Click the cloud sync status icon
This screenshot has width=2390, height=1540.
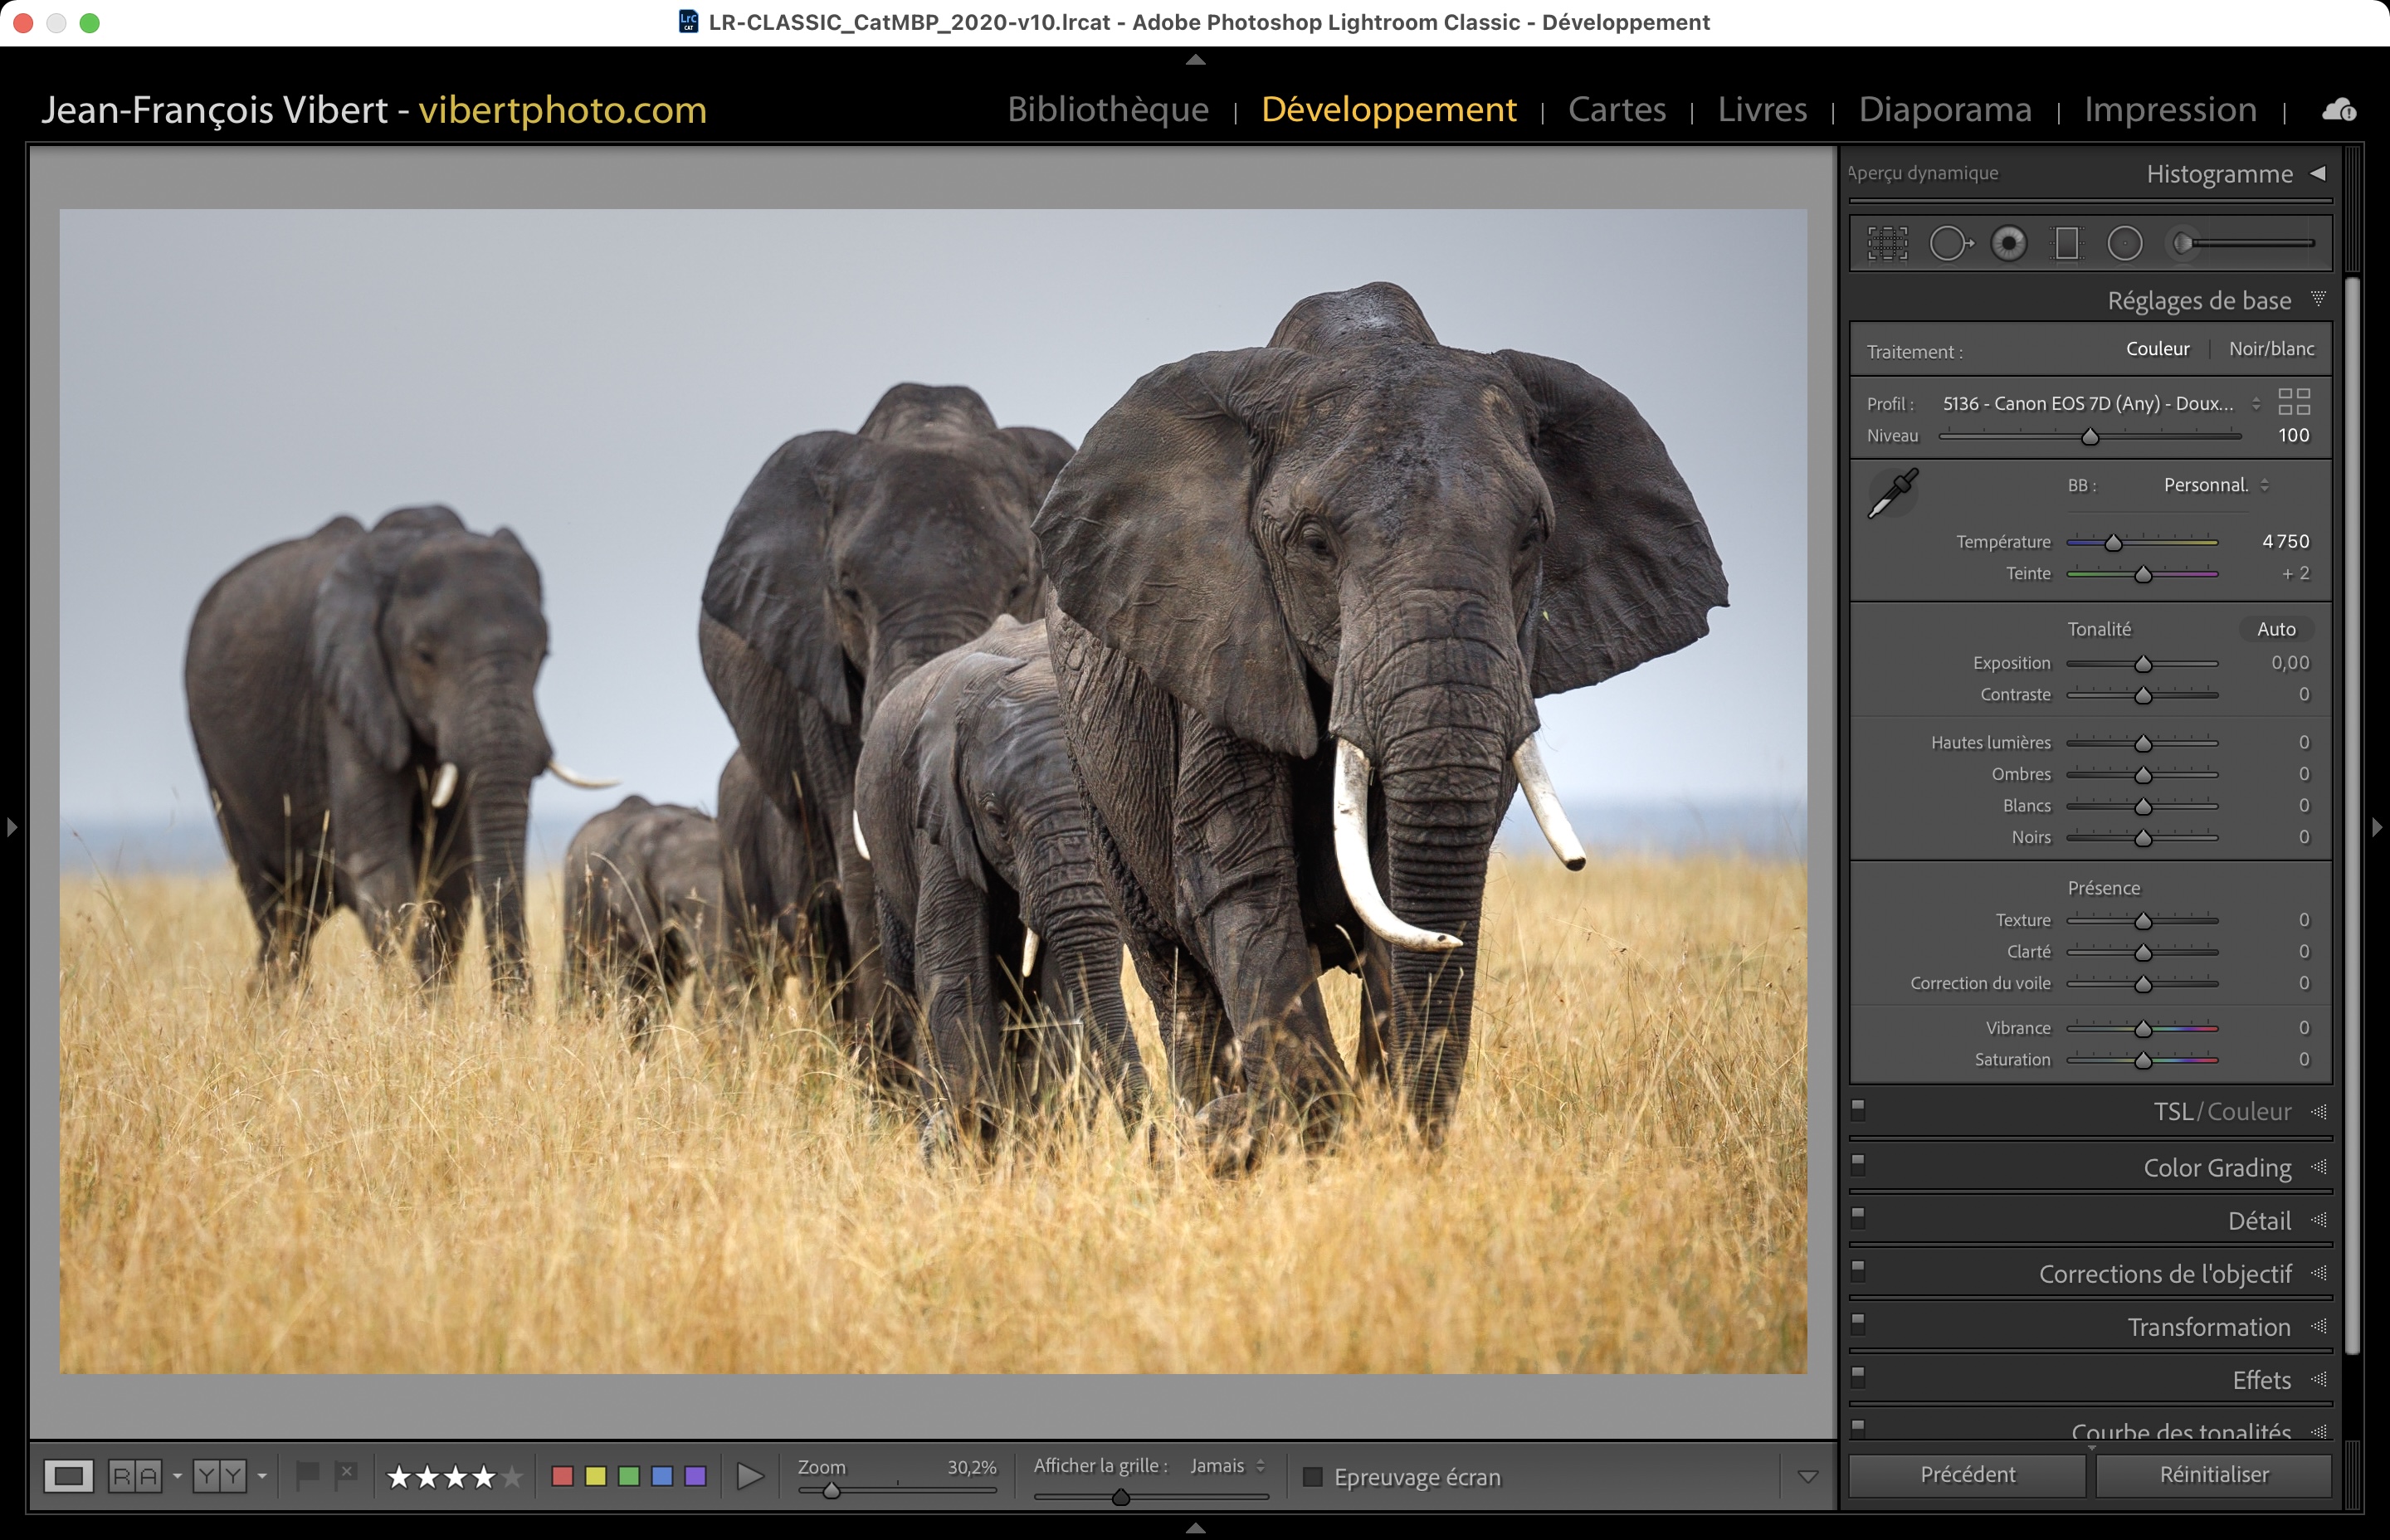[2338, 109]
